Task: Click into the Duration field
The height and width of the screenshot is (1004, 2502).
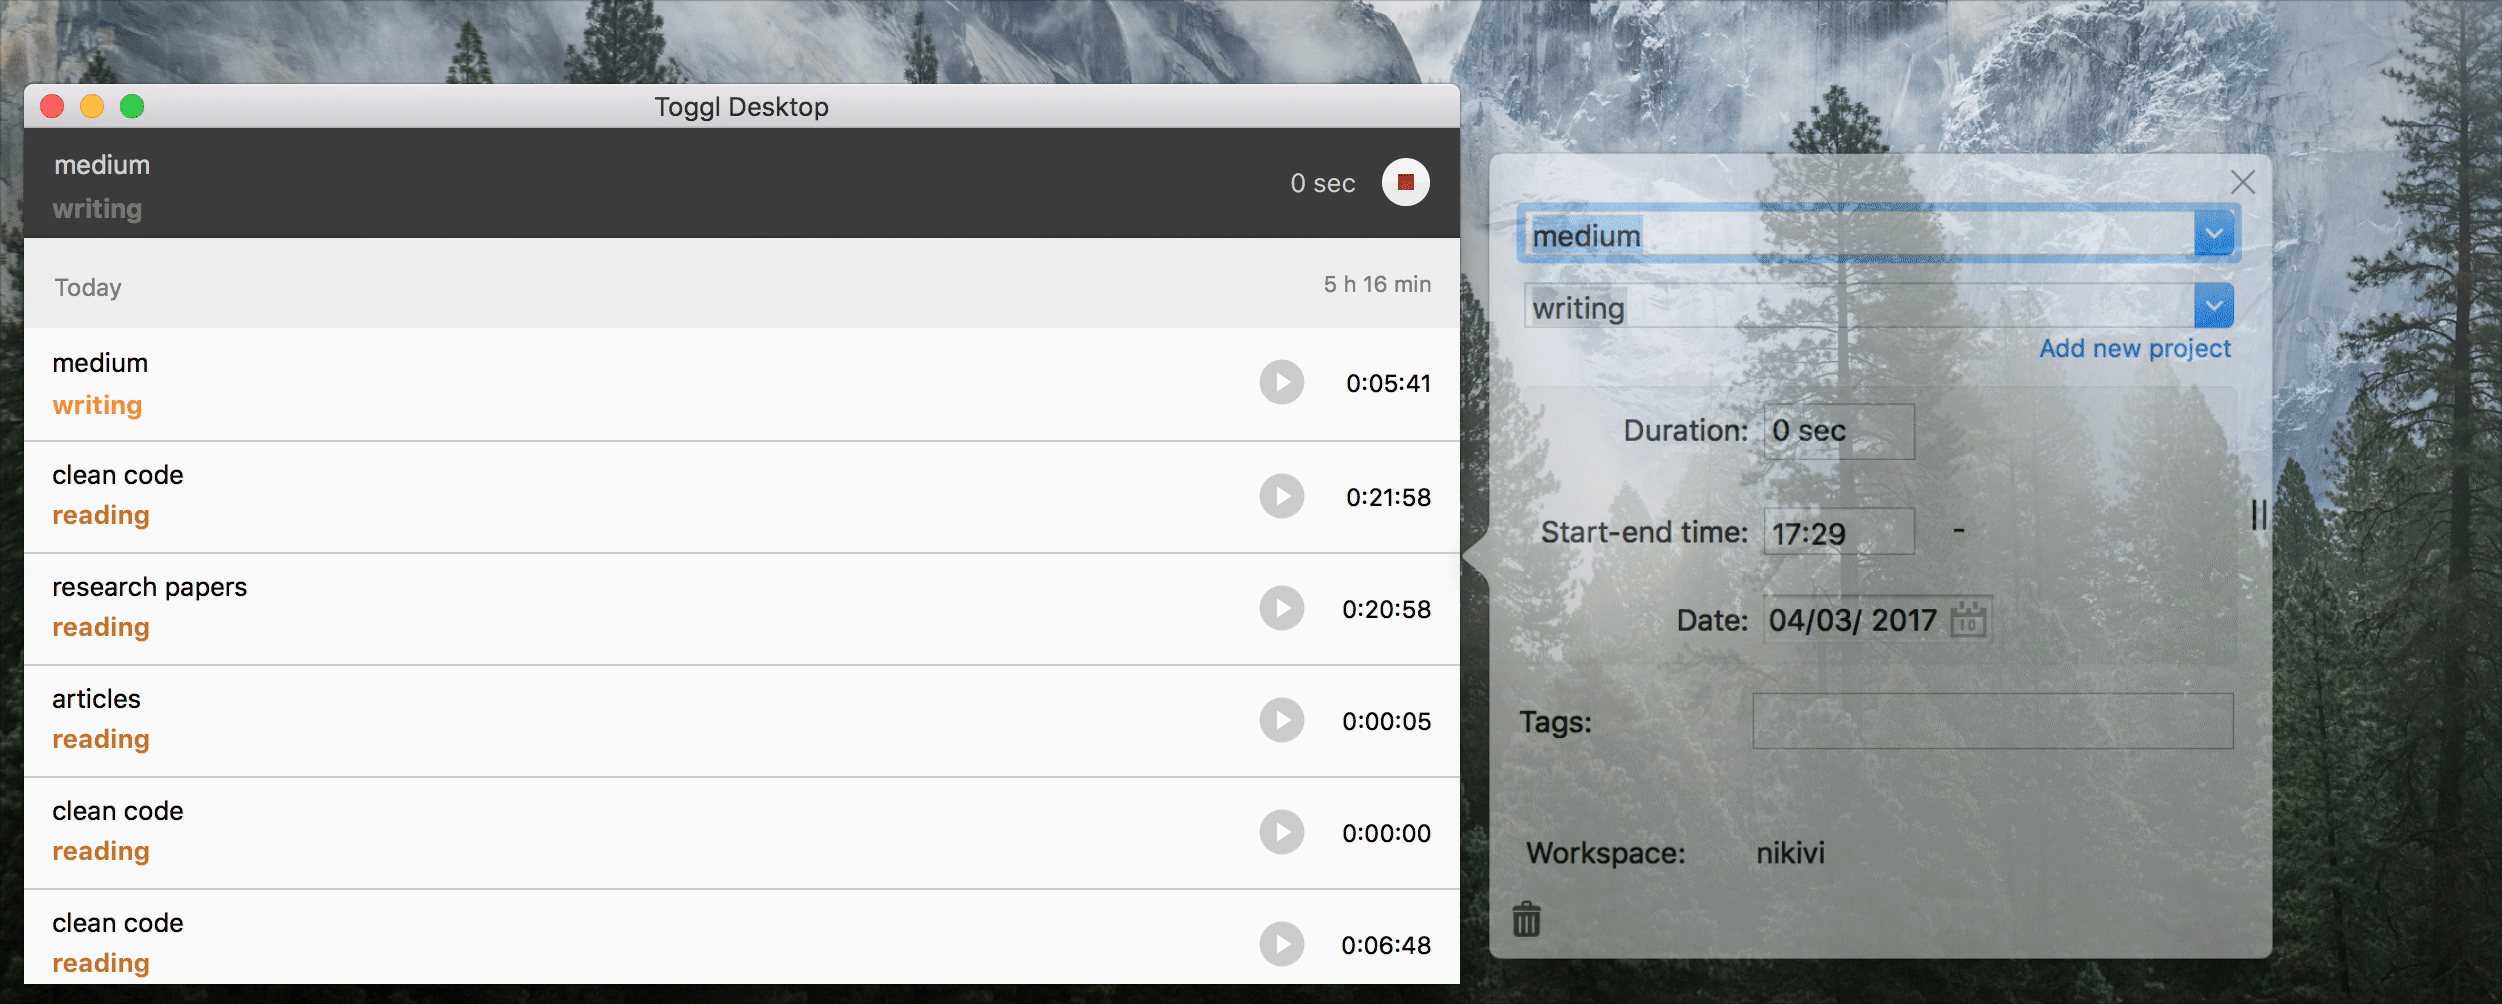Action: pyautogui.click(x=1839, y=431)
